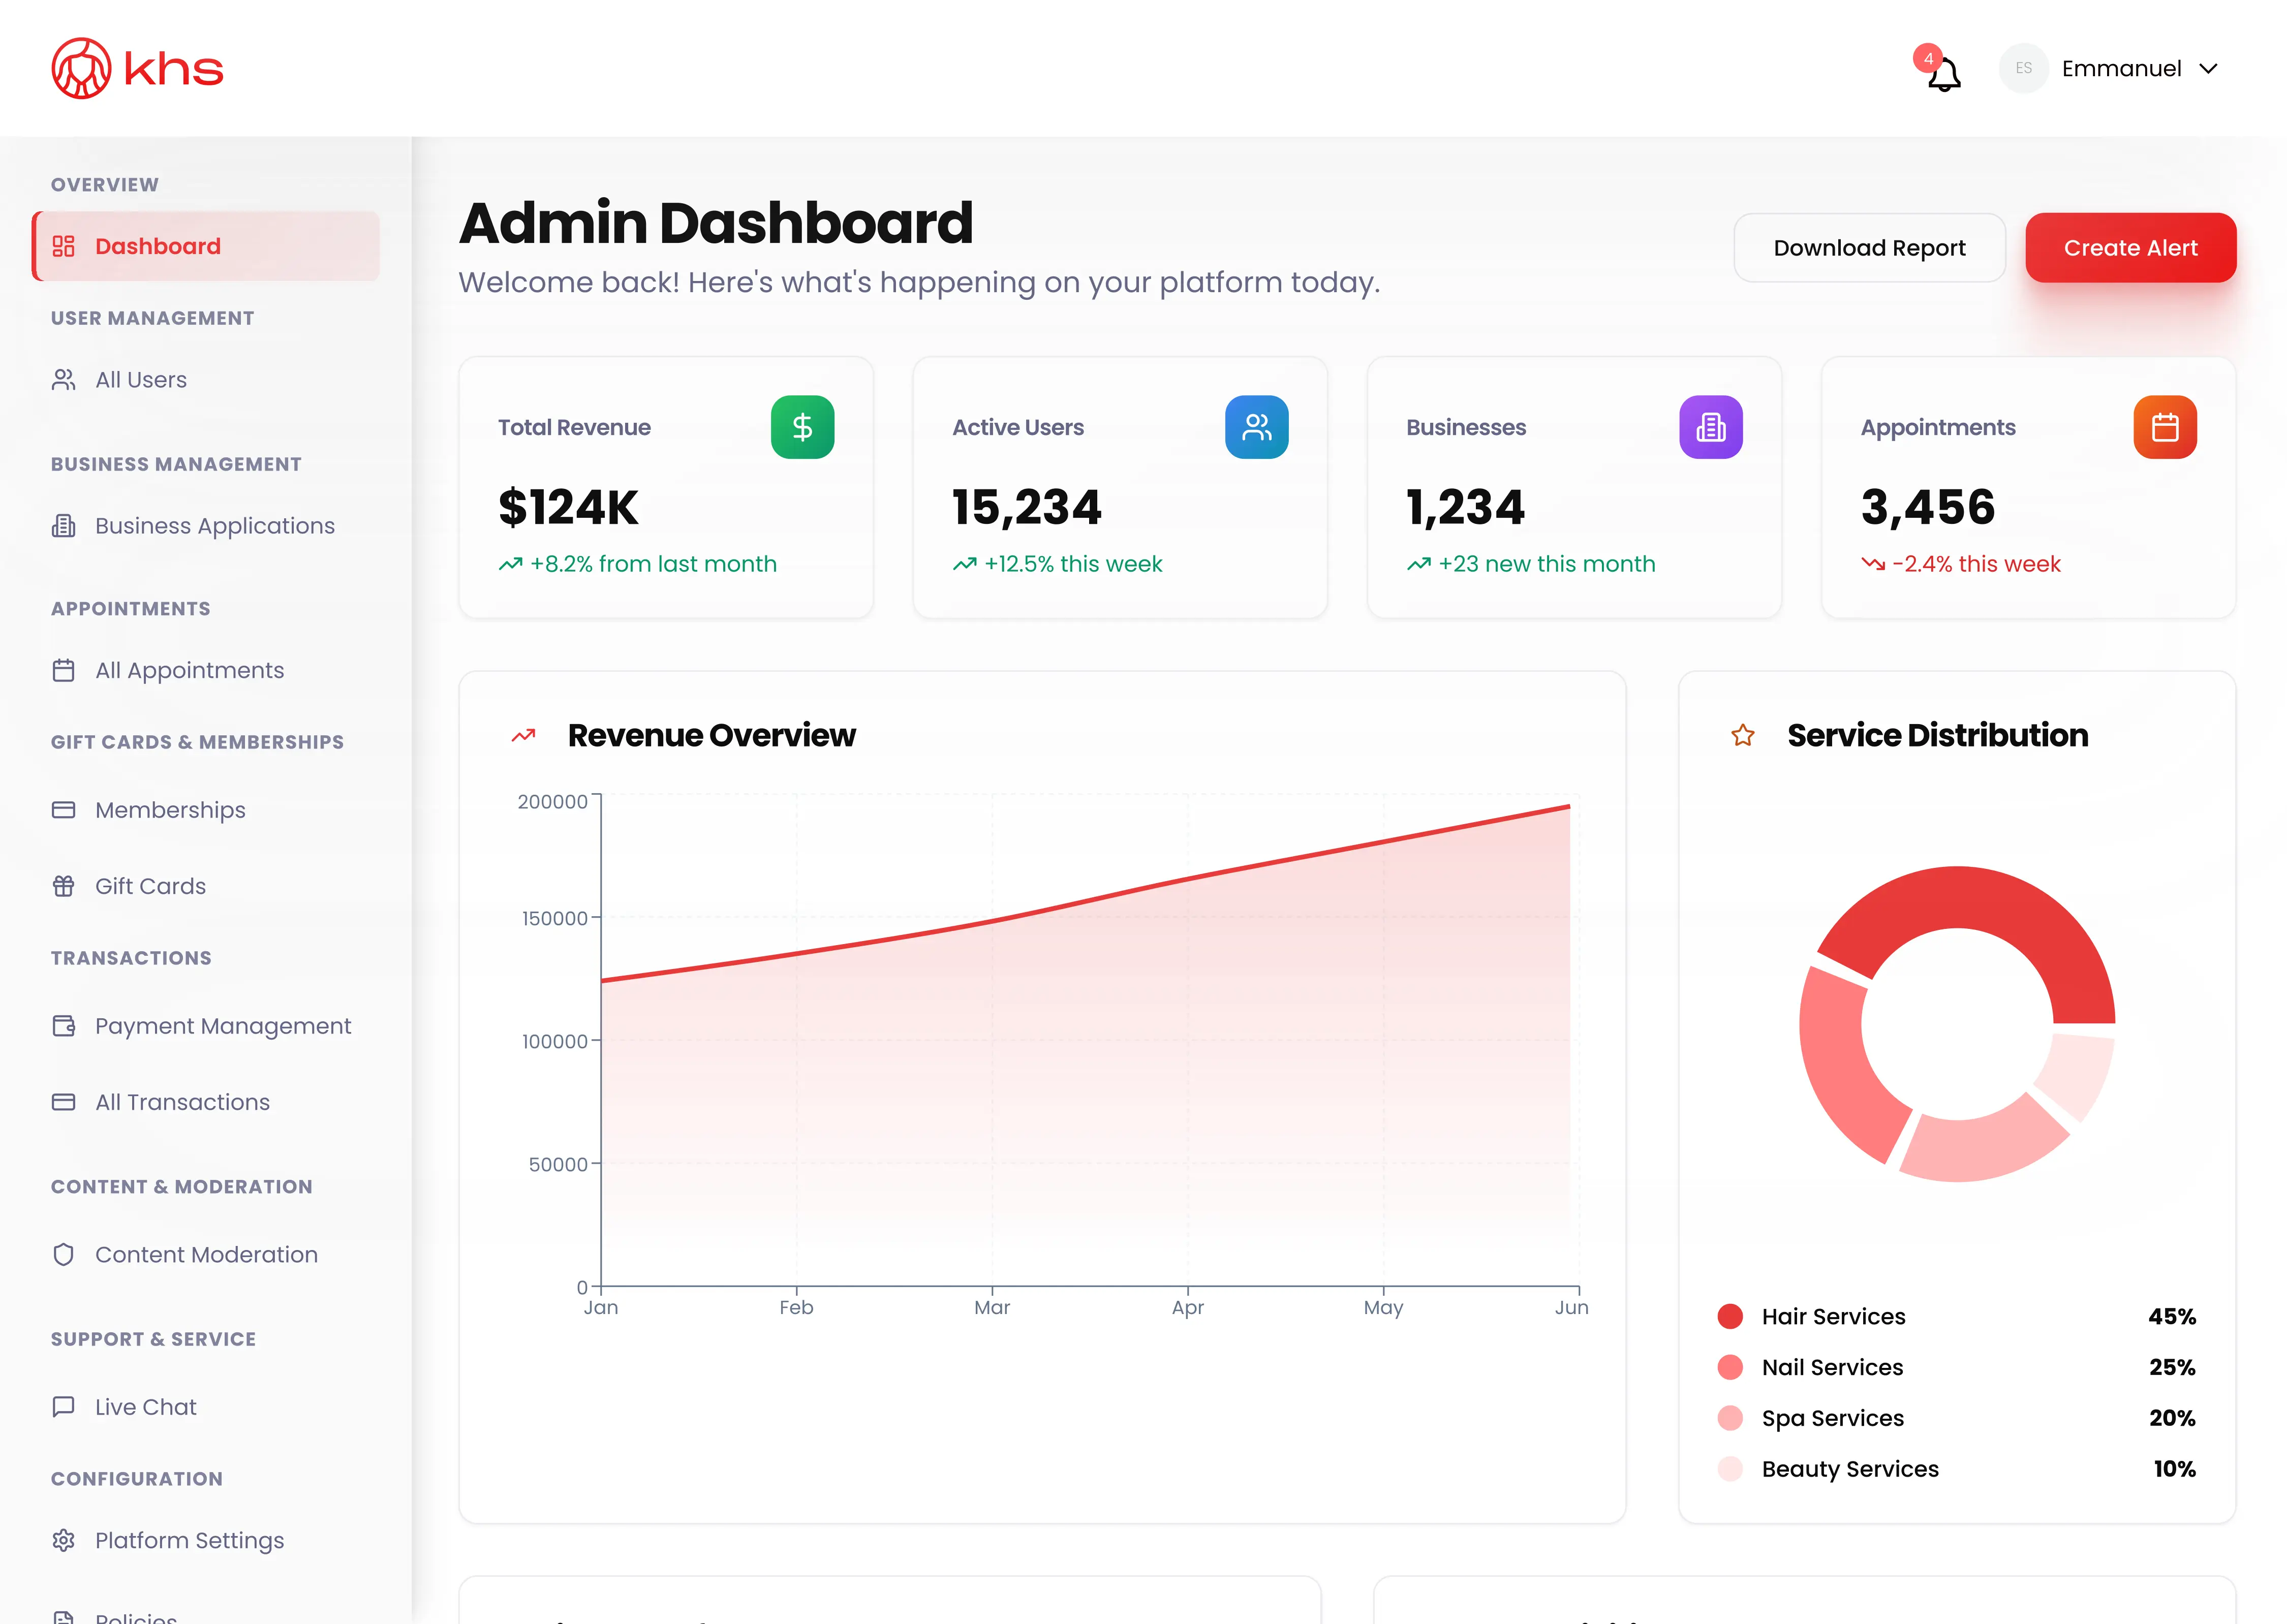Click the Total Revenue $124K value
Screen dimensions: 2287x1624
[x=568, y=507]
